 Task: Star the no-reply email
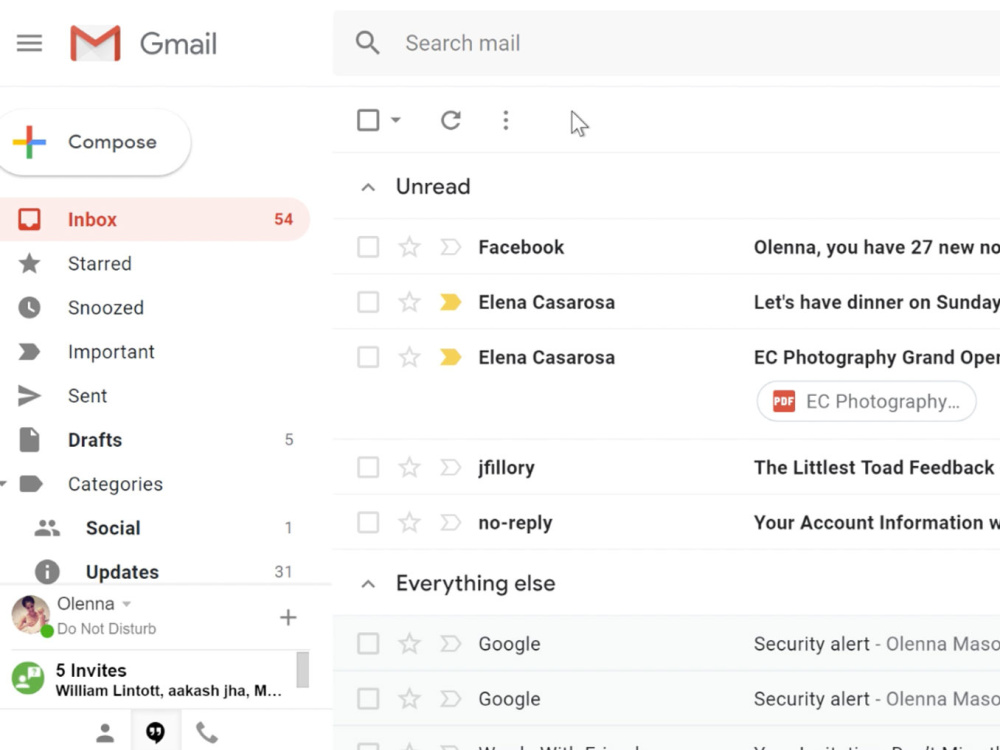point(409,522)
